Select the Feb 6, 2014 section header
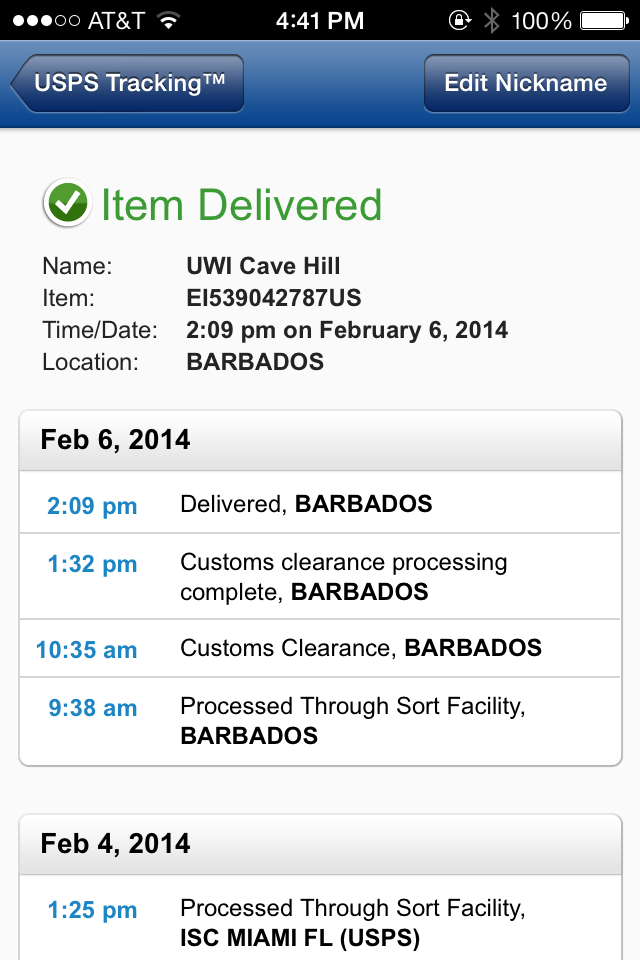Viewport: 640px width, 960px height. point(320,440)
